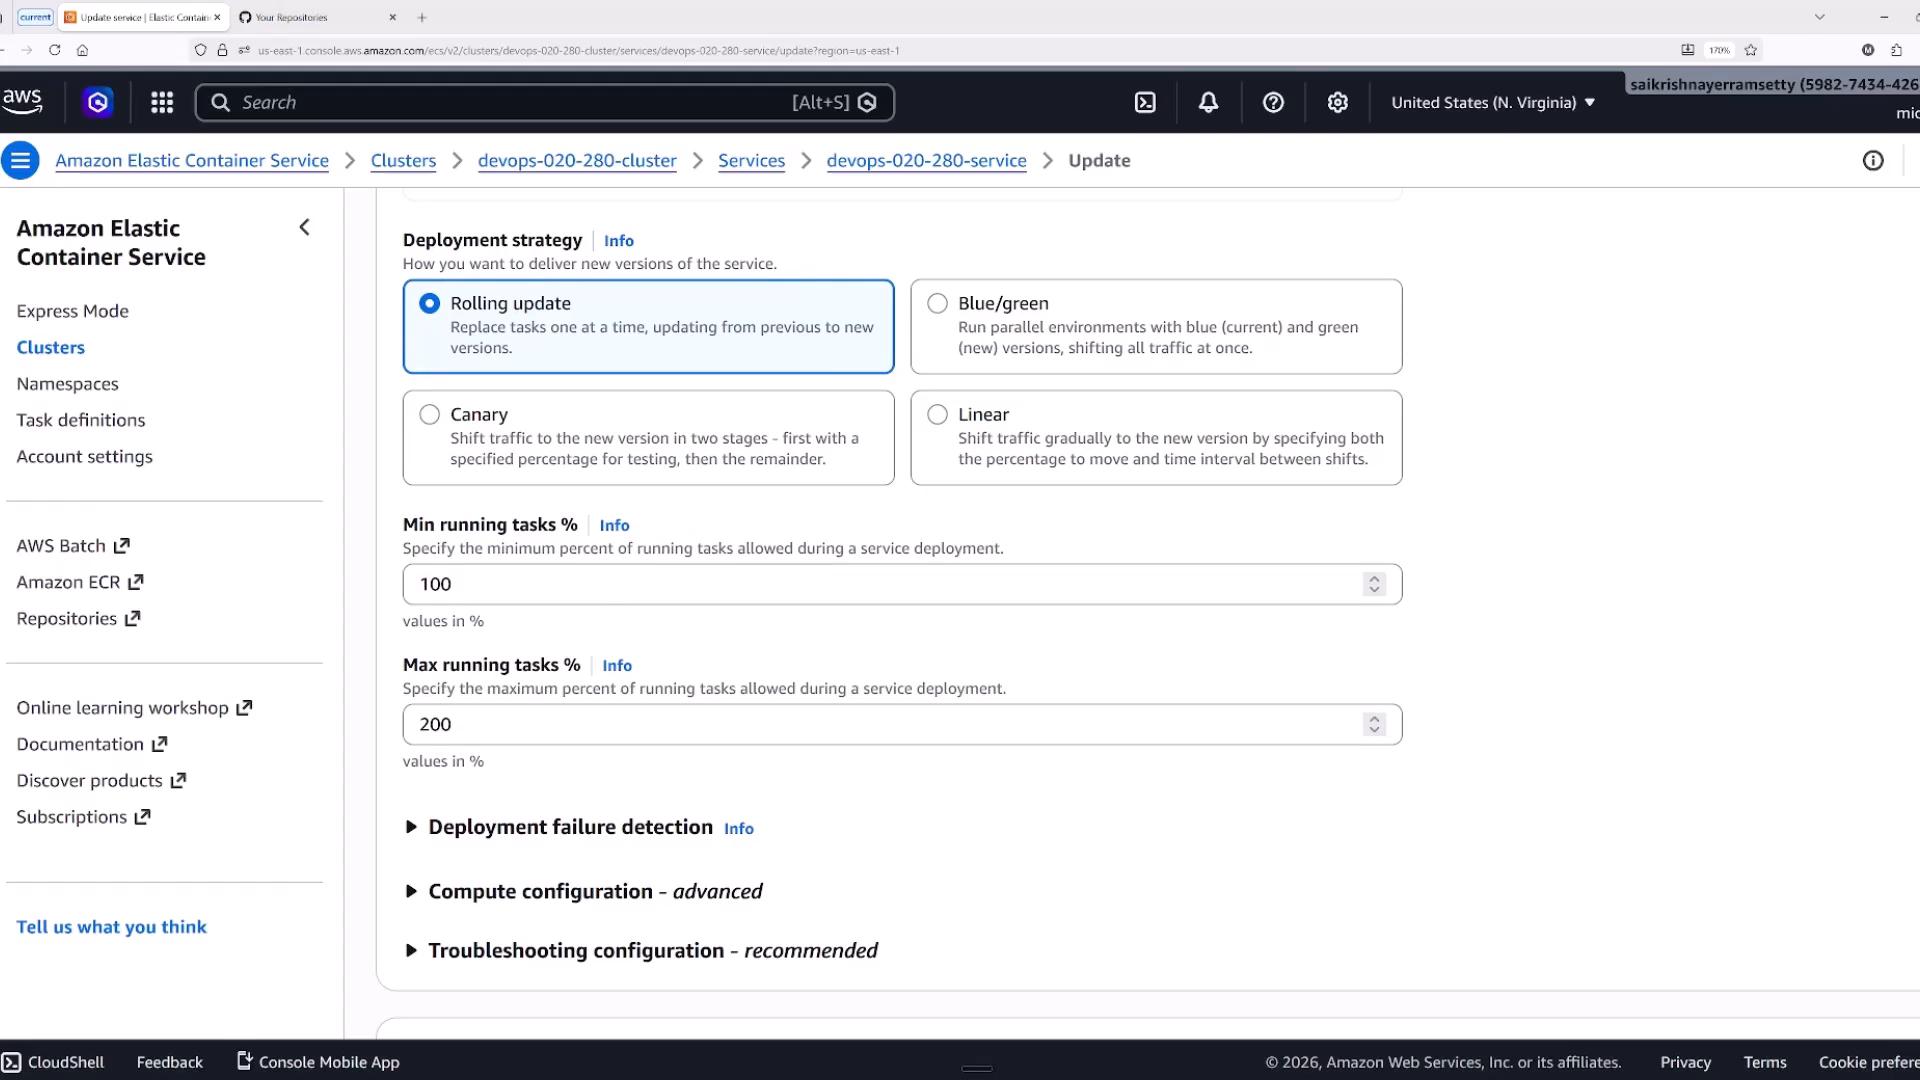Screen dimensions: 1920x1080
Task: Click the Amazon Q purple hexagon icon
Action: (98, 102)
